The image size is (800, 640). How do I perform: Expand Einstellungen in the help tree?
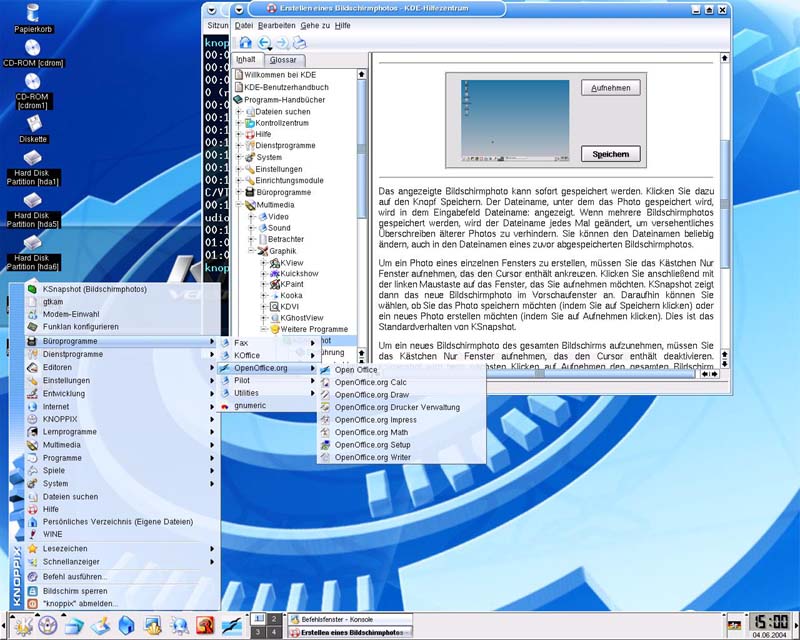coord(239,169)
